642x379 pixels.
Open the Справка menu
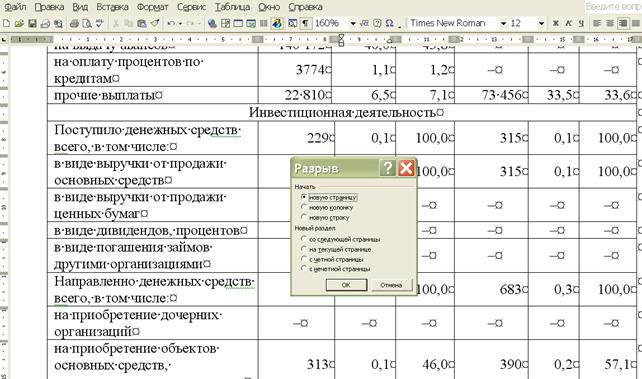305,7
